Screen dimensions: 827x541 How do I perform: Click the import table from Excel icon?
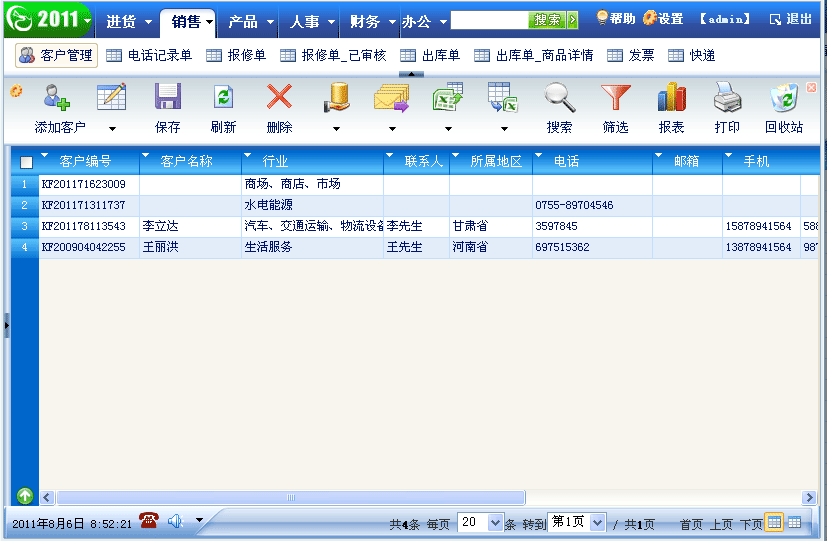click(x=503, y=97)
